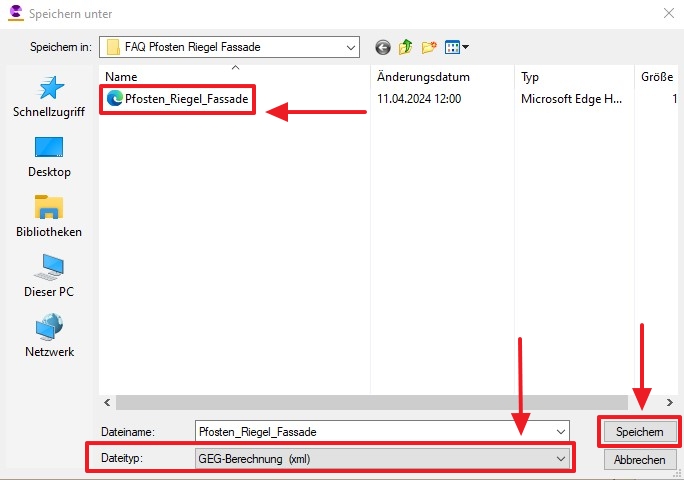Screen dimensions: 684x480
Task: Expand the 'Speichern in' folder dropdown
Action: (350, 47)
